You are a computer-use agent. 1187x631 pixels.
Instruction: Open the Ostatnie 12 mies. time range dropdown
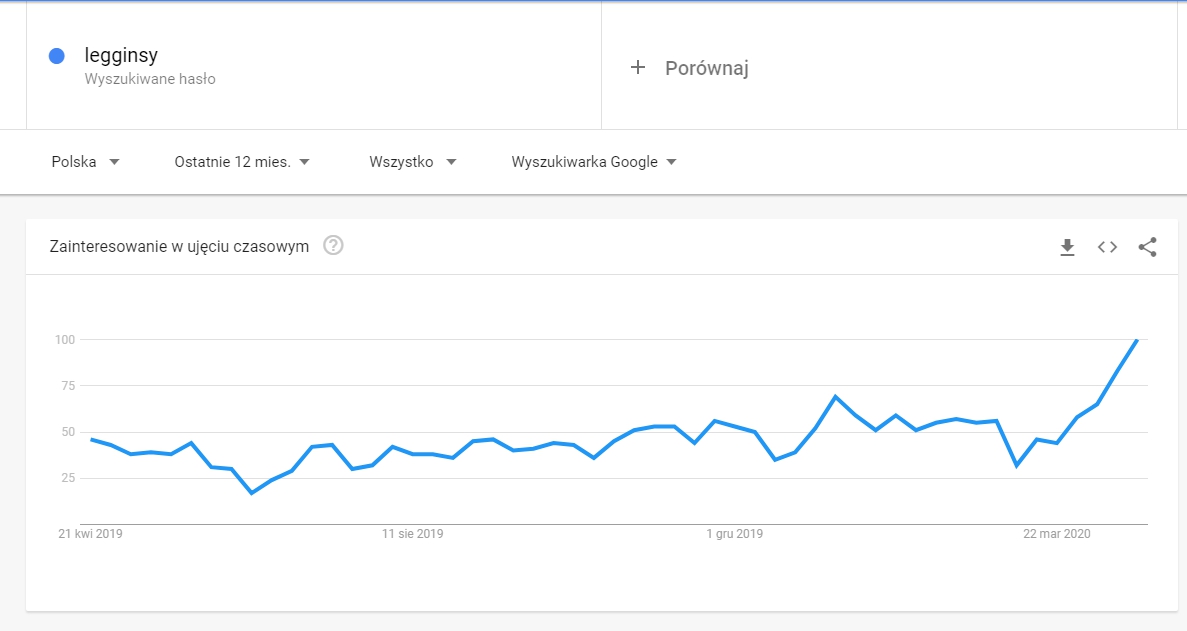242,162
